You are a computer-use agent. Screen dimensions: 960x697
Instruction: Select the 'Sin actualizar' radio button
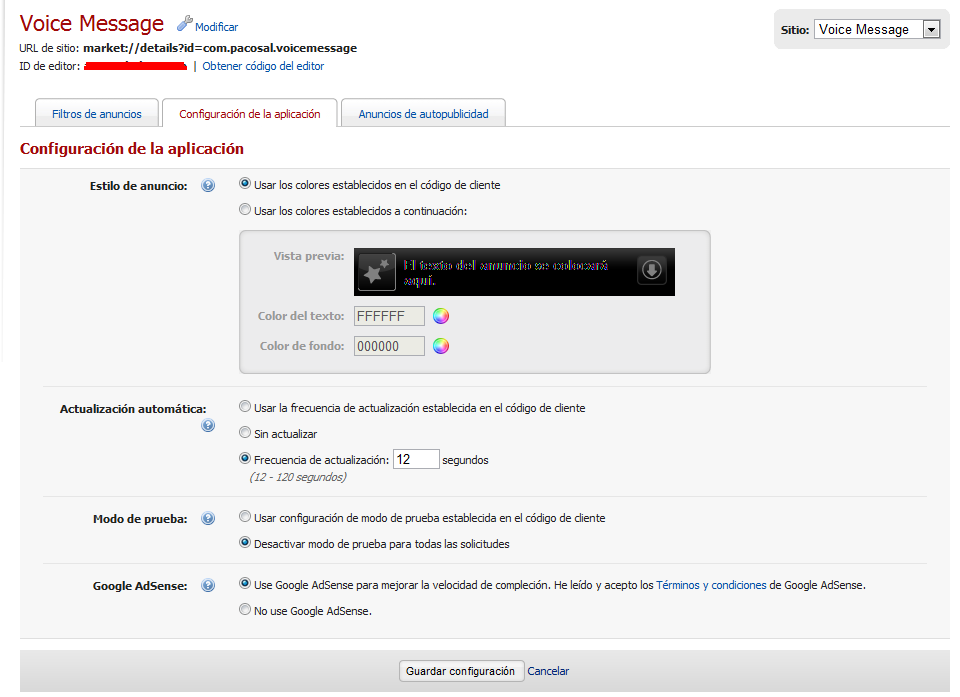point(245,434)
